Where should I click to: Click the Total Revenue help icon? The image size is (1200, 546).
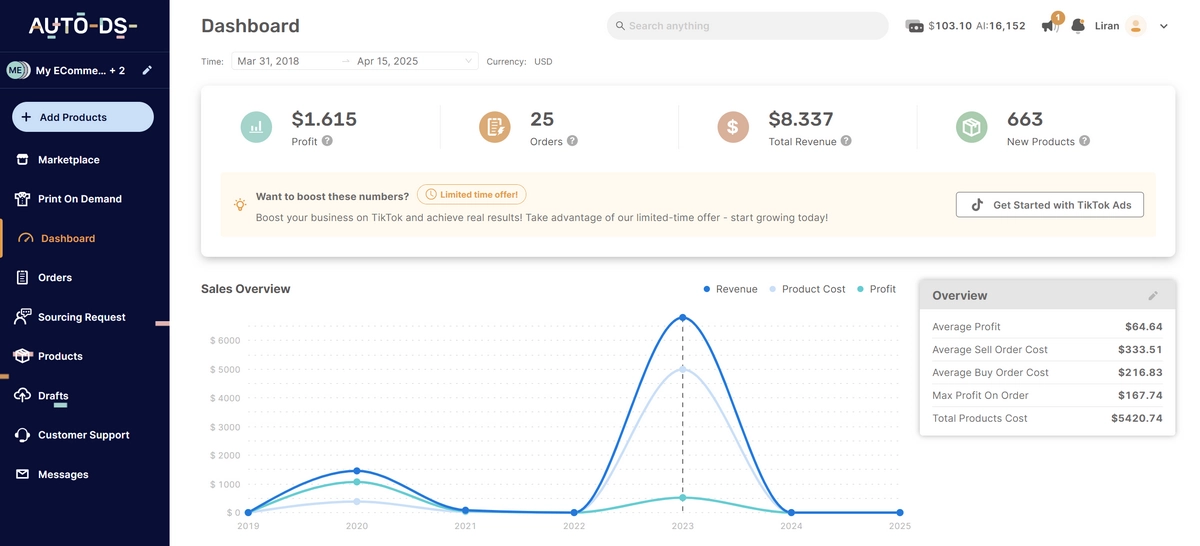tap(846, 141)
